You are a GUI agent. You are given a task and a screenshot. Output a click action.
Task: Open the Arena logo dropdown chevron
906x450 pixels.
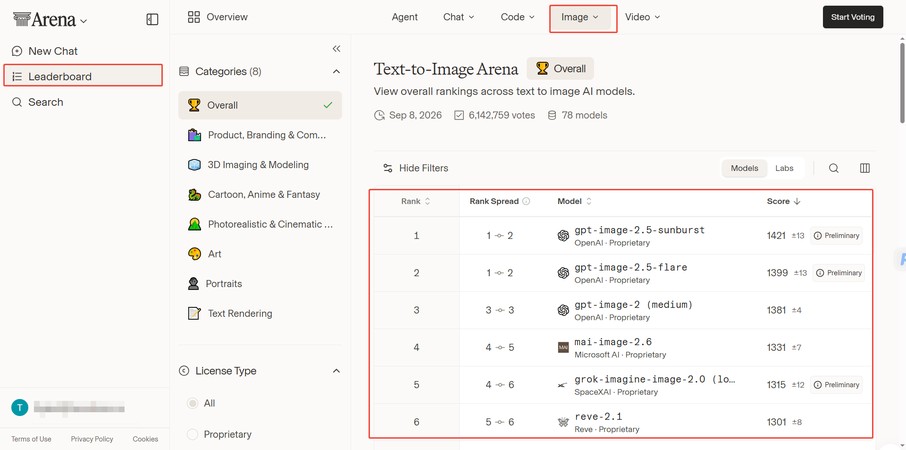click(x=83, y=21)
